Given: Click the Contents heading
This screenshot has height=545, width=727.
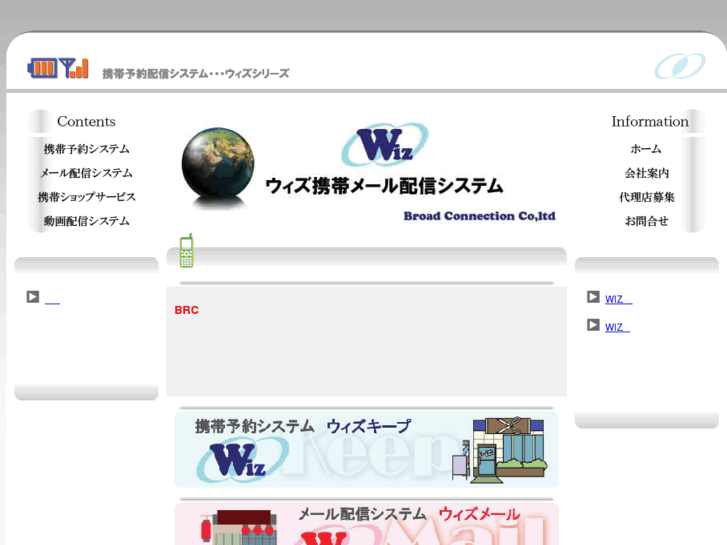Looking at the screenshot, I should [86, 122].
